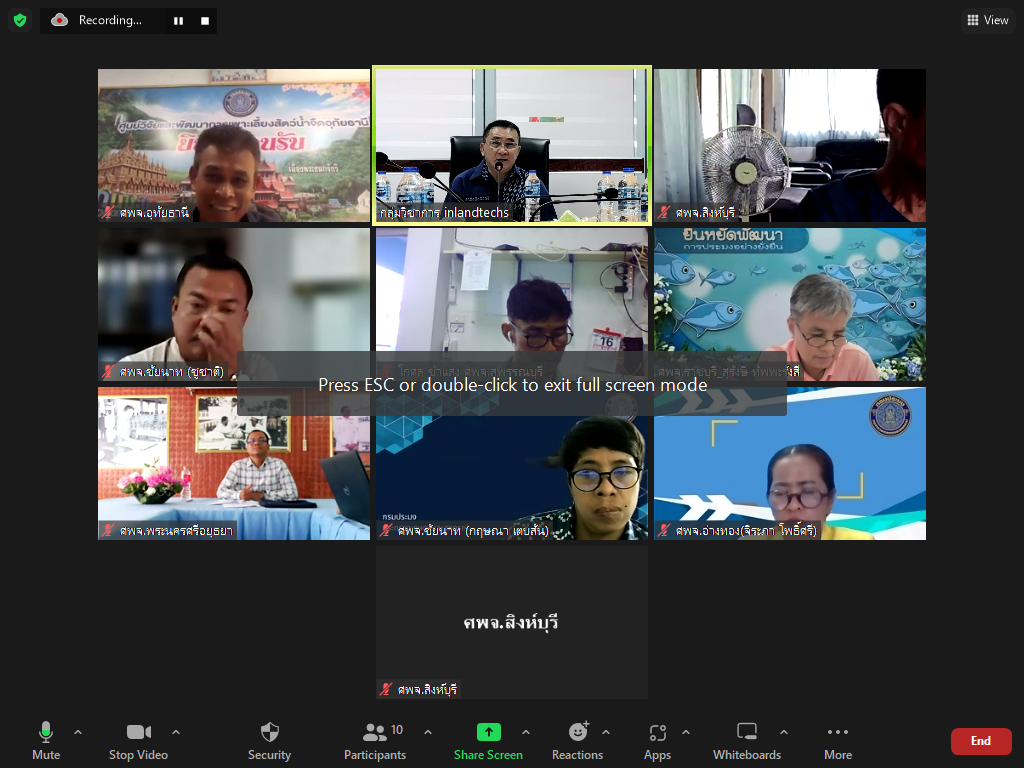Turn off camera with Stop Video

138,741
